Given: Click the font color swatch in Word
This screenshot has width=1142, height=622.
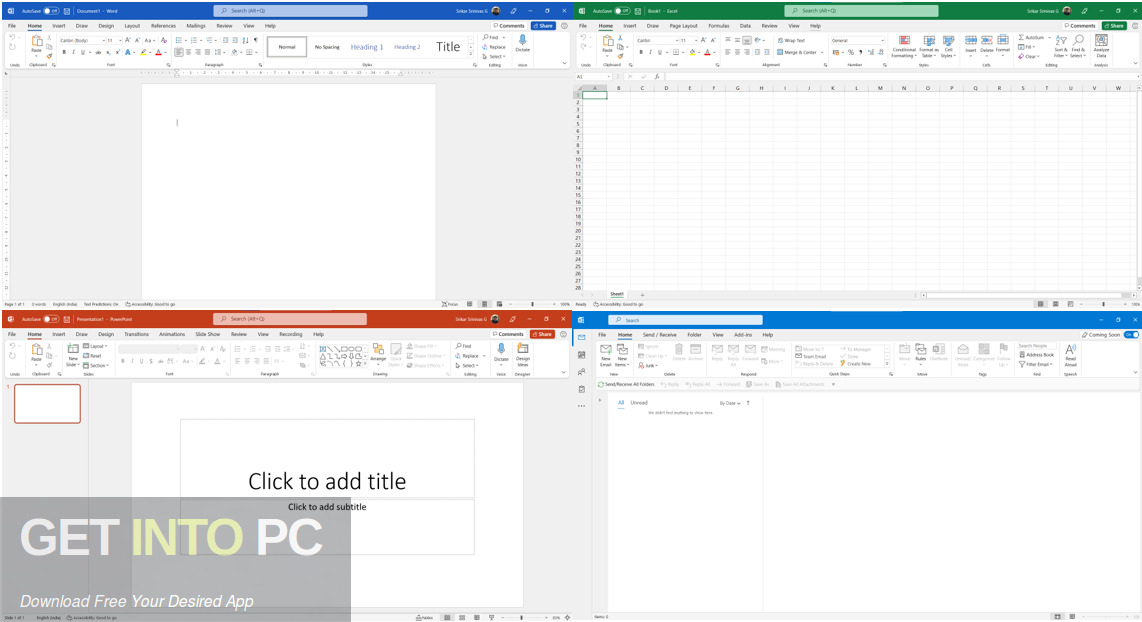Looking at the screenshot, I should pos(158,52).
